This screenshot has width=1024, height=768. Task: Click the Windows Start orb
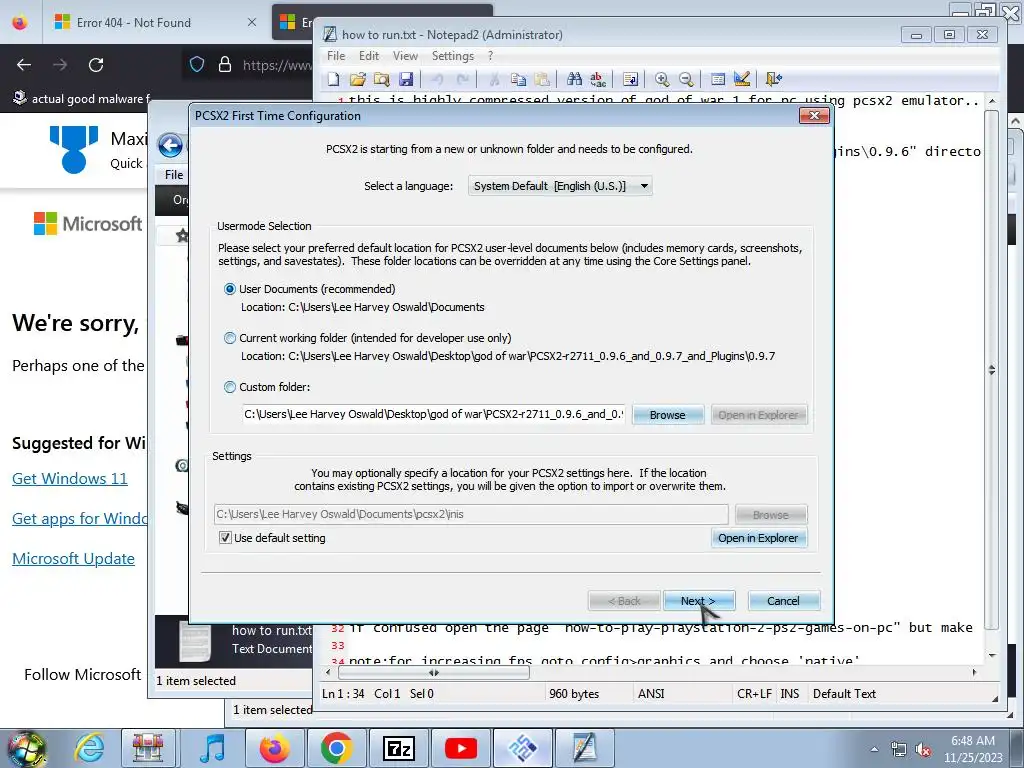point(26,749)
